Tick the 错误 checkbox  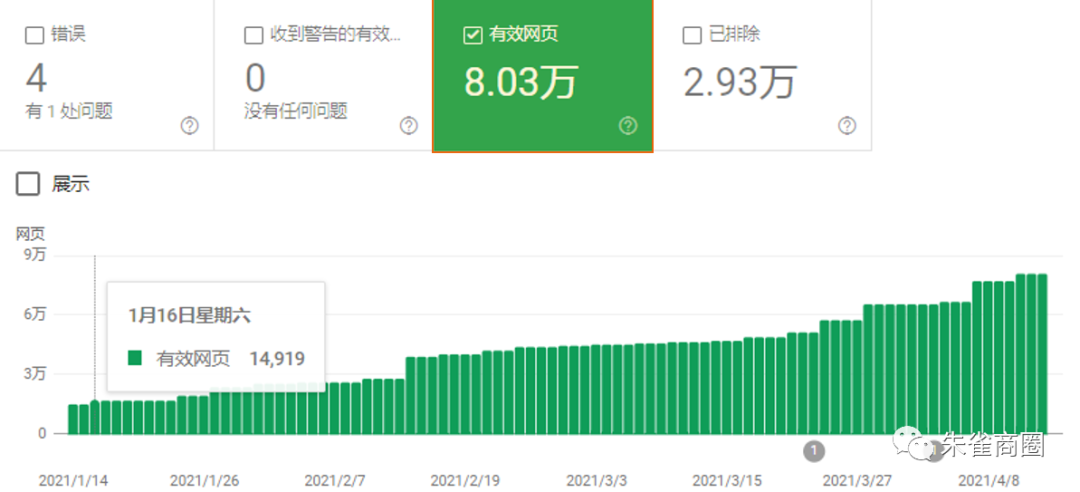coord(34,35)
